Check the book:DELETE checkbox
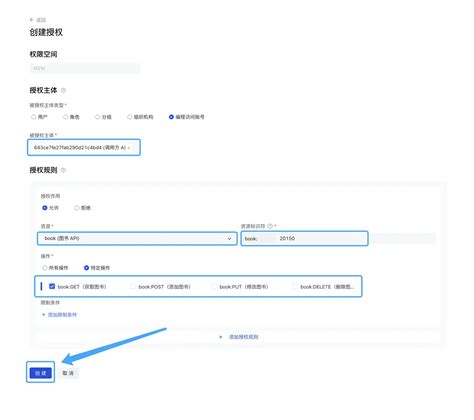Screen dimensions: 474x420 tap(295, 286)
